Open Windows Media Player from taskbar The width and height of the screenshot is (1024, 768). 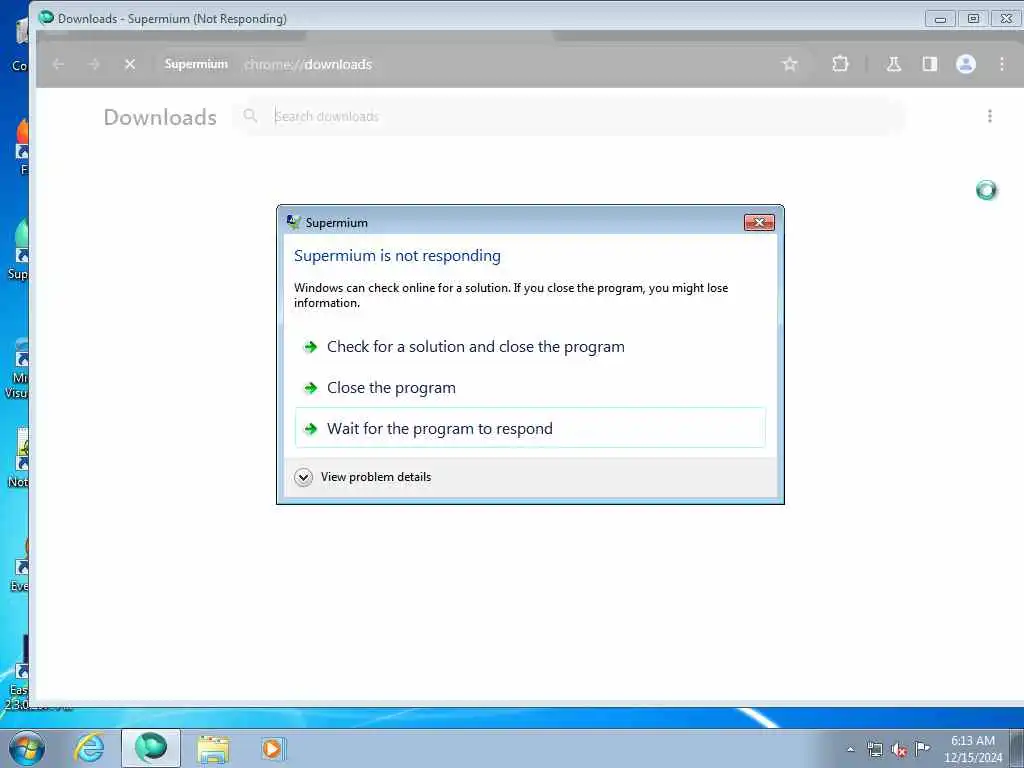point(272,749)
